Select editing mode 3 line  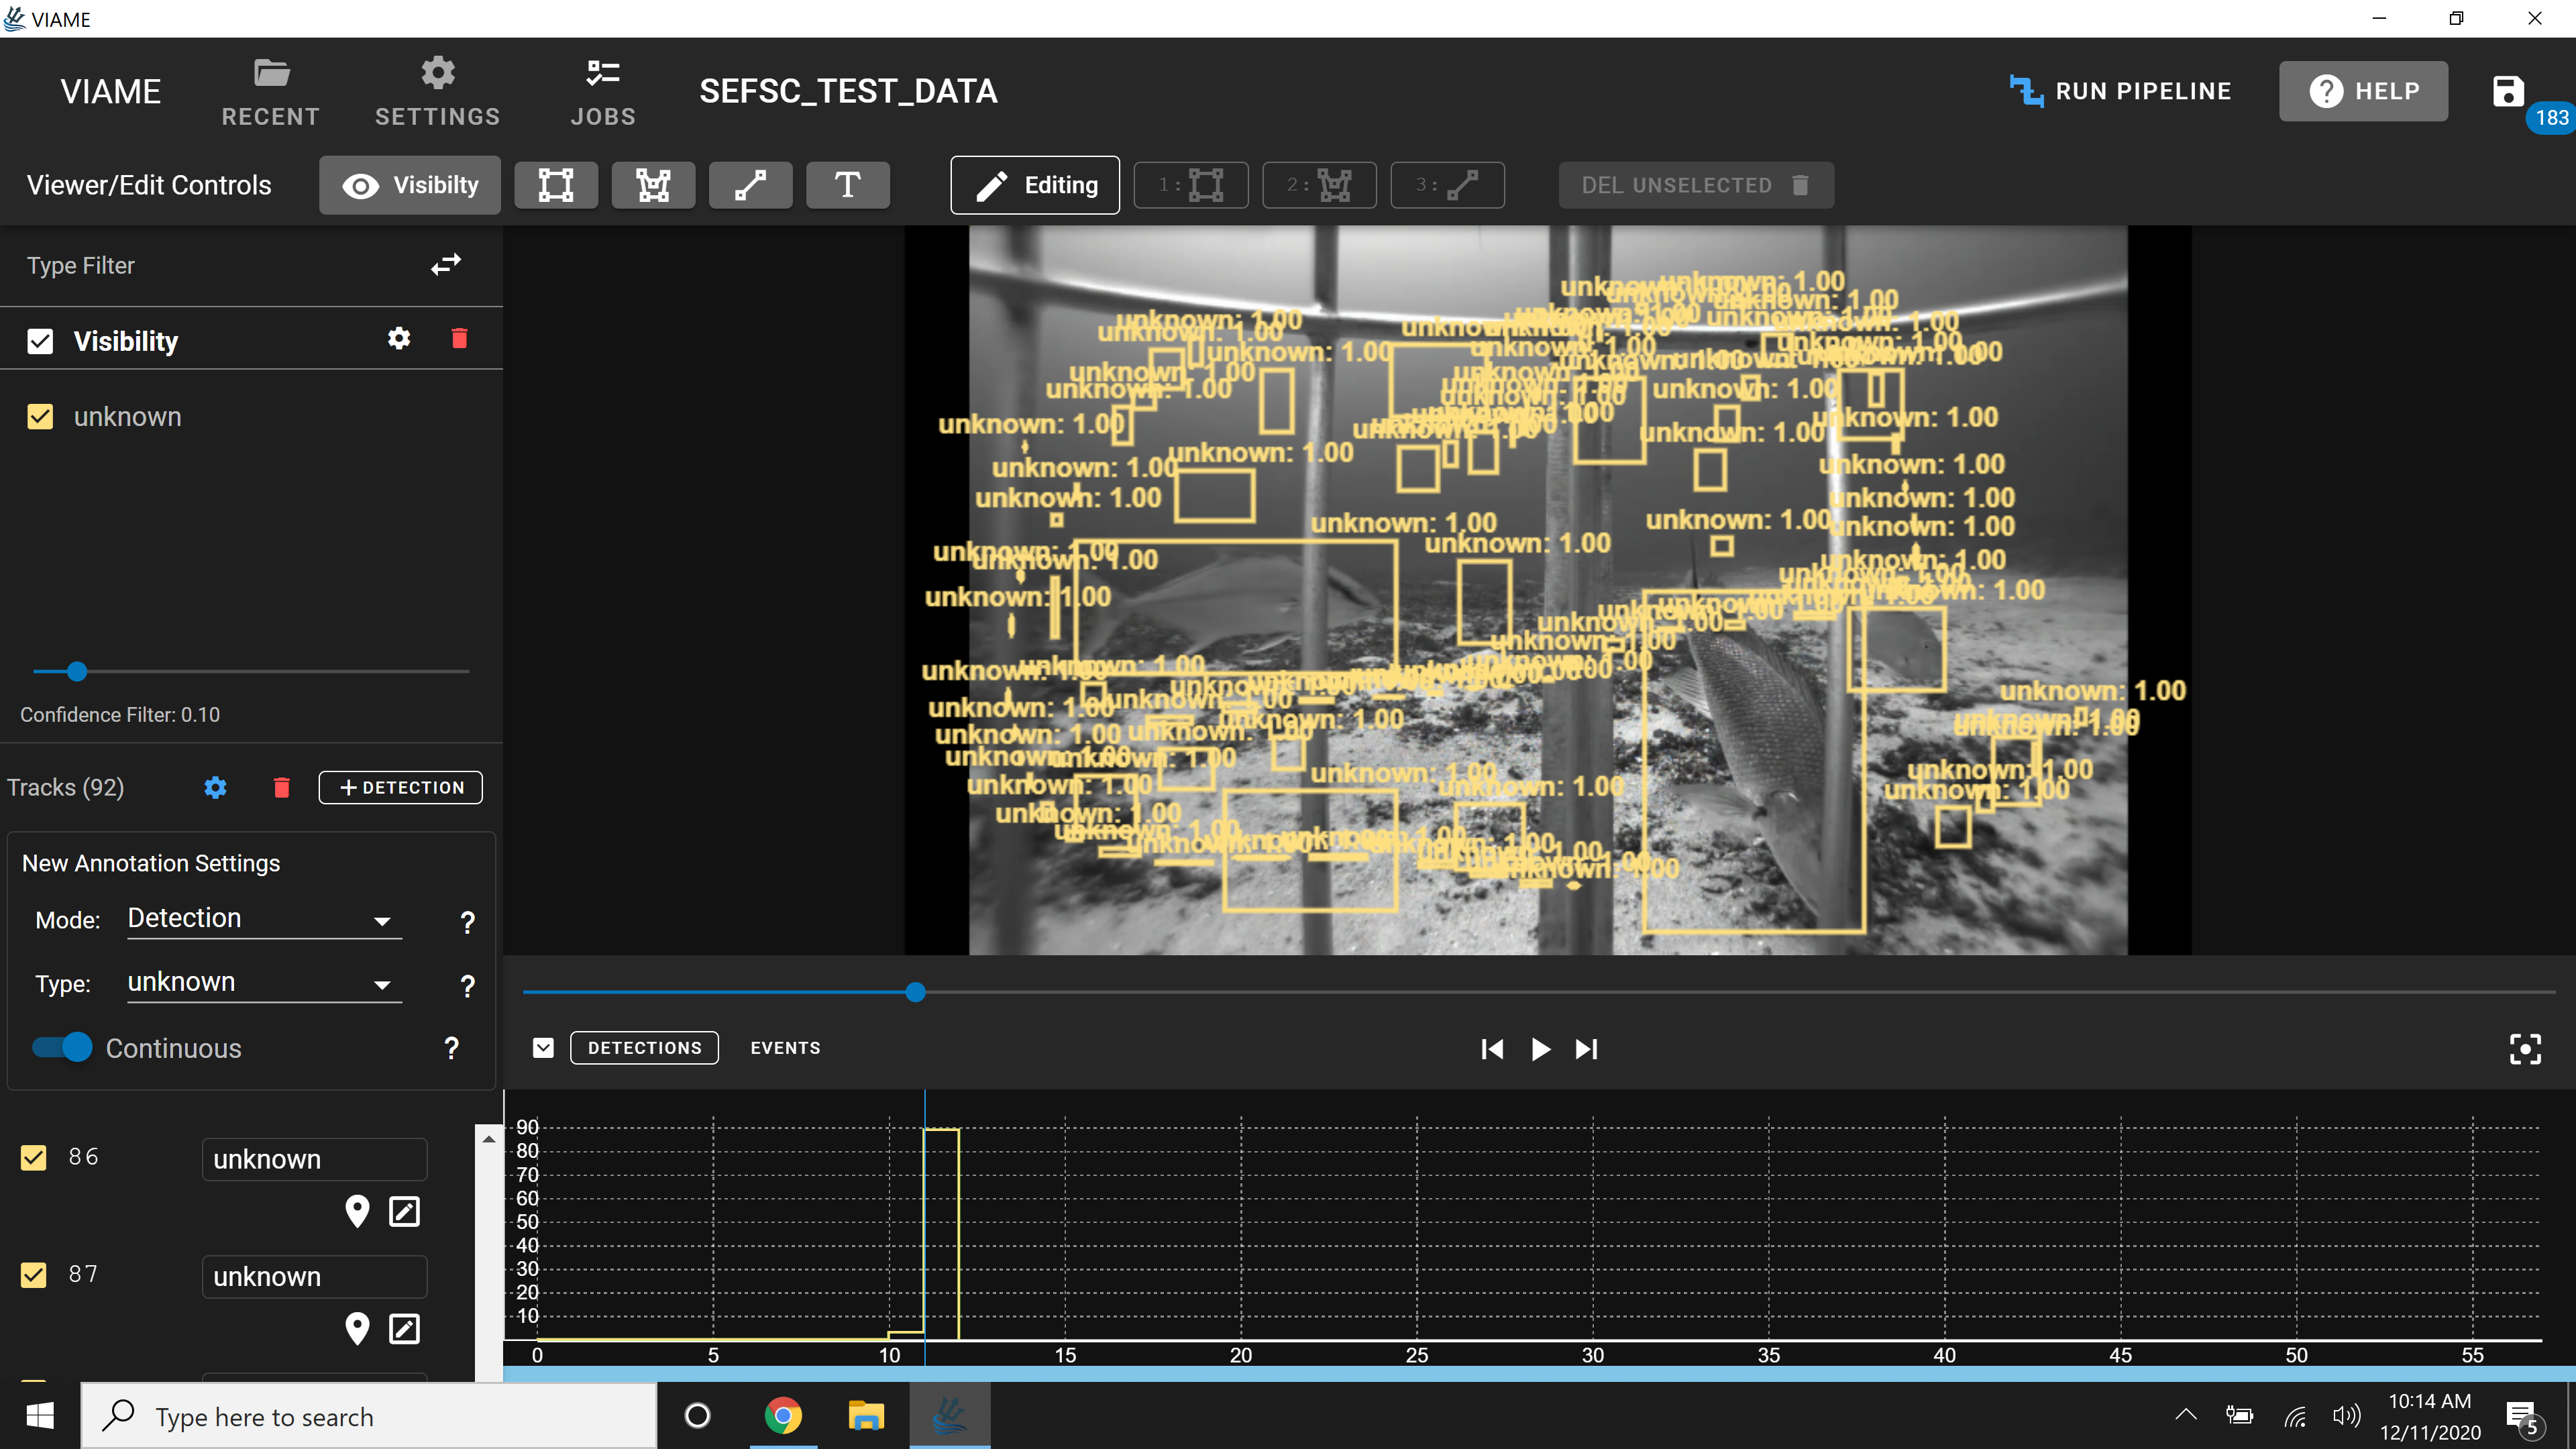[1447, 185]
